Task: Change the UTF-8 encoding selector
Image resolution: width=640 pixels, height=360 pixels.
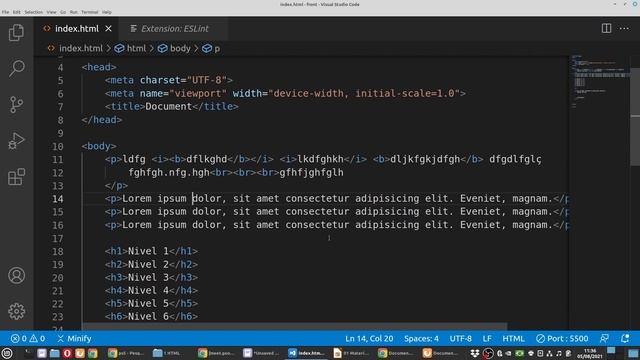Action: [460, 338]
